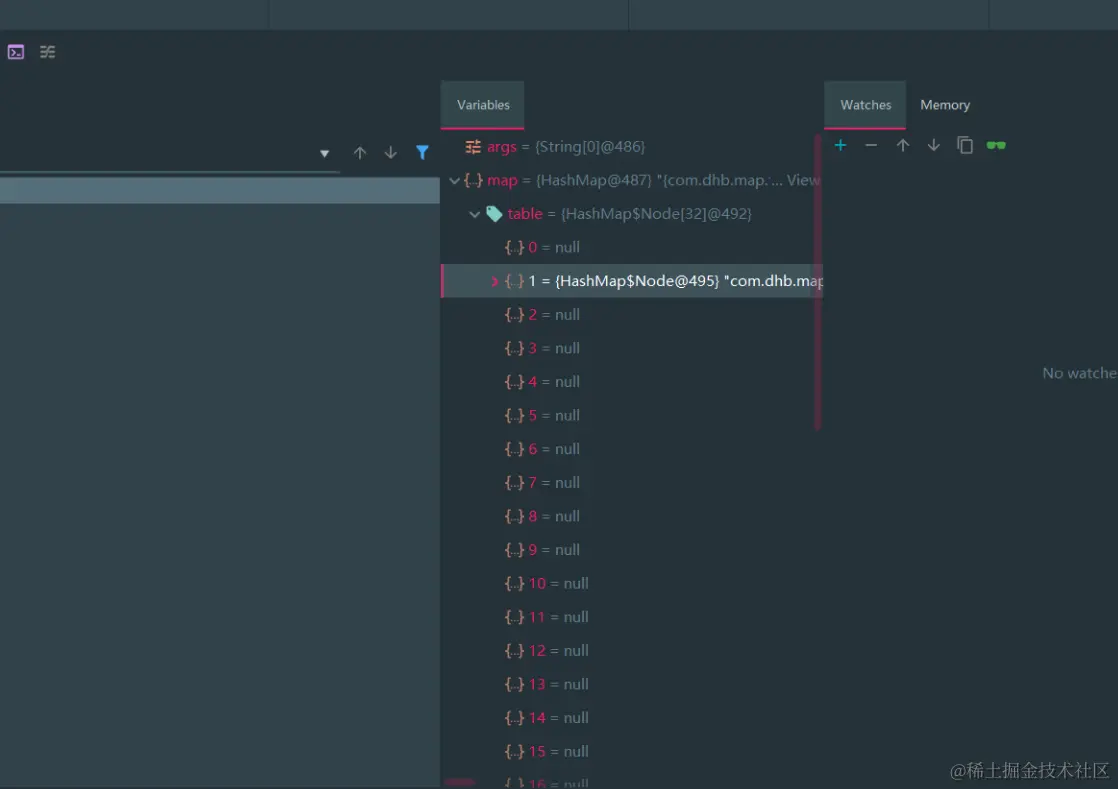Collapse the table field node
The width and height of the screenshot is (1118, 789).
474,214
